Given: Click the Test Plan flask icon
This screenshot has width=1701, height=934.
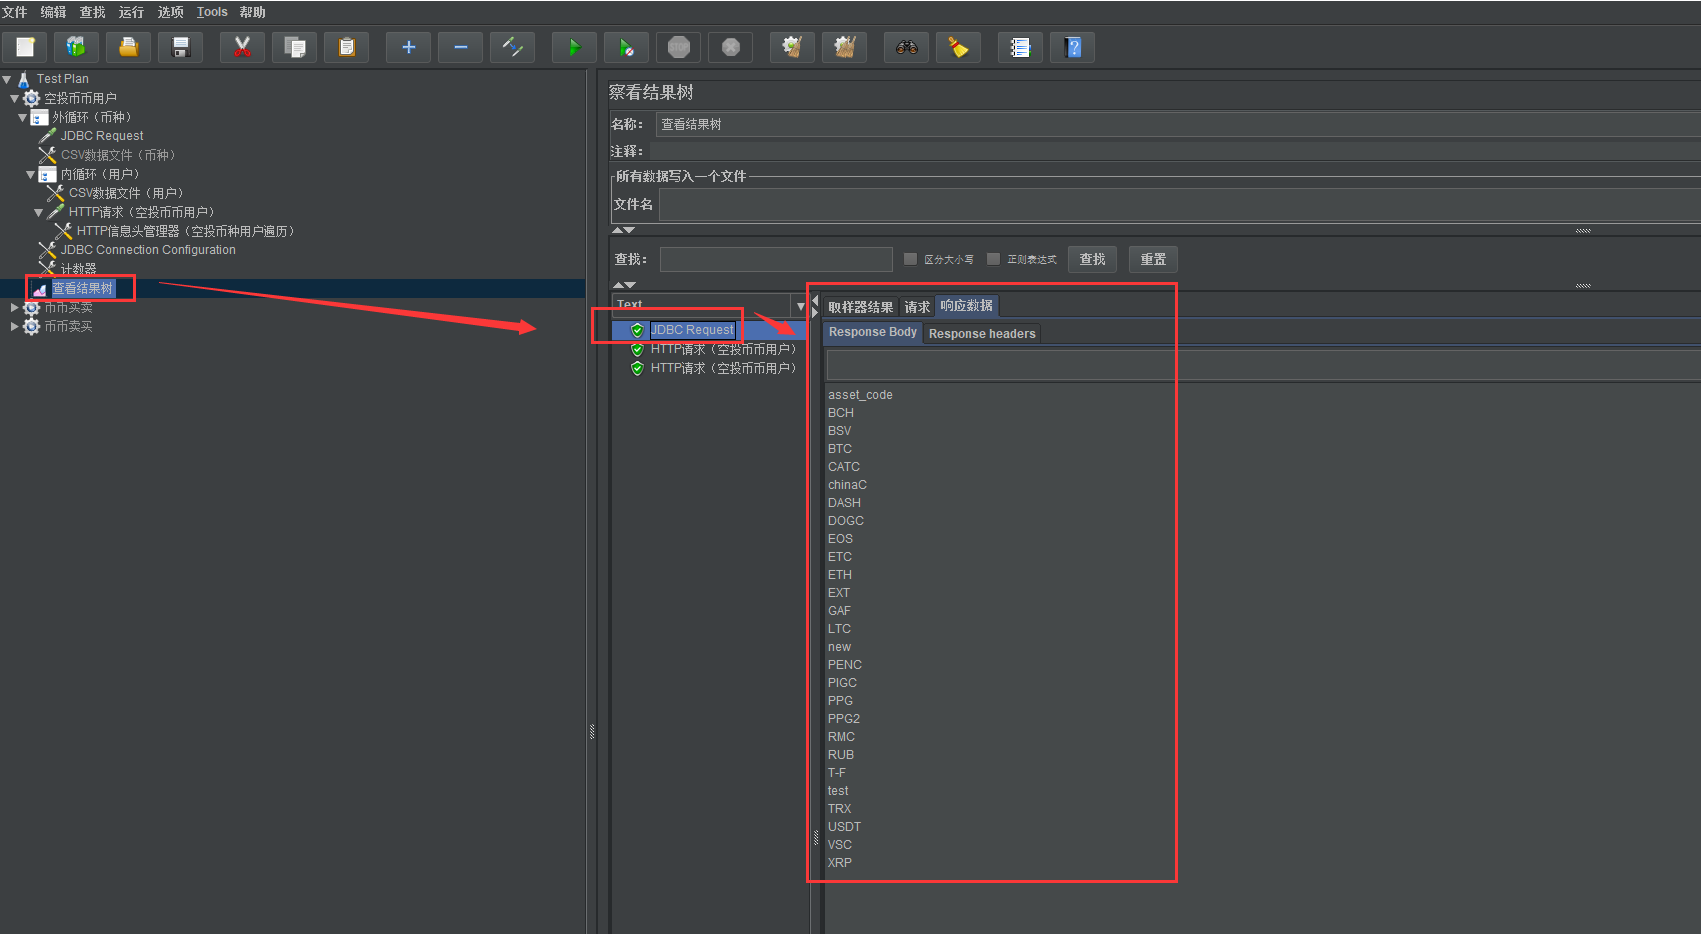Looking at the screenshot, I should [x=23, y=79].
